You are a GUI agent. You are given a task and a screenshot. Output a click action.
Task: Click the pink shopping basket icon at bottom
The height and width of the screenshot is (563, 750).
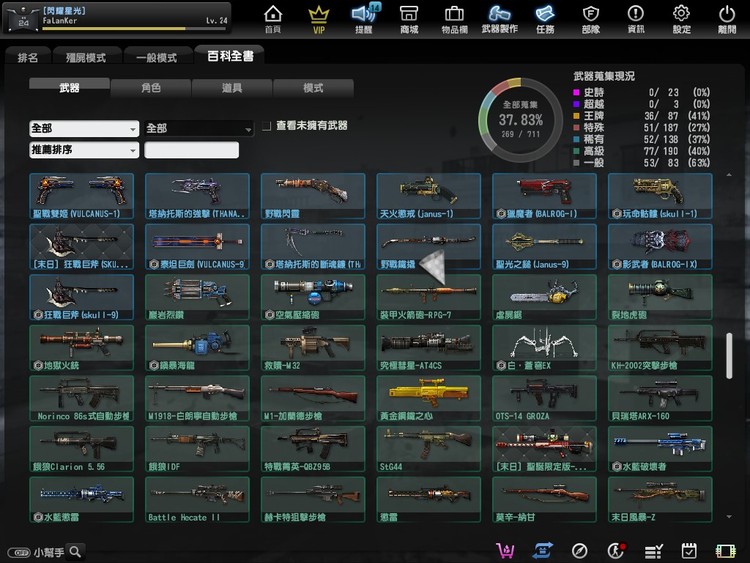click(x=505, y=551)
